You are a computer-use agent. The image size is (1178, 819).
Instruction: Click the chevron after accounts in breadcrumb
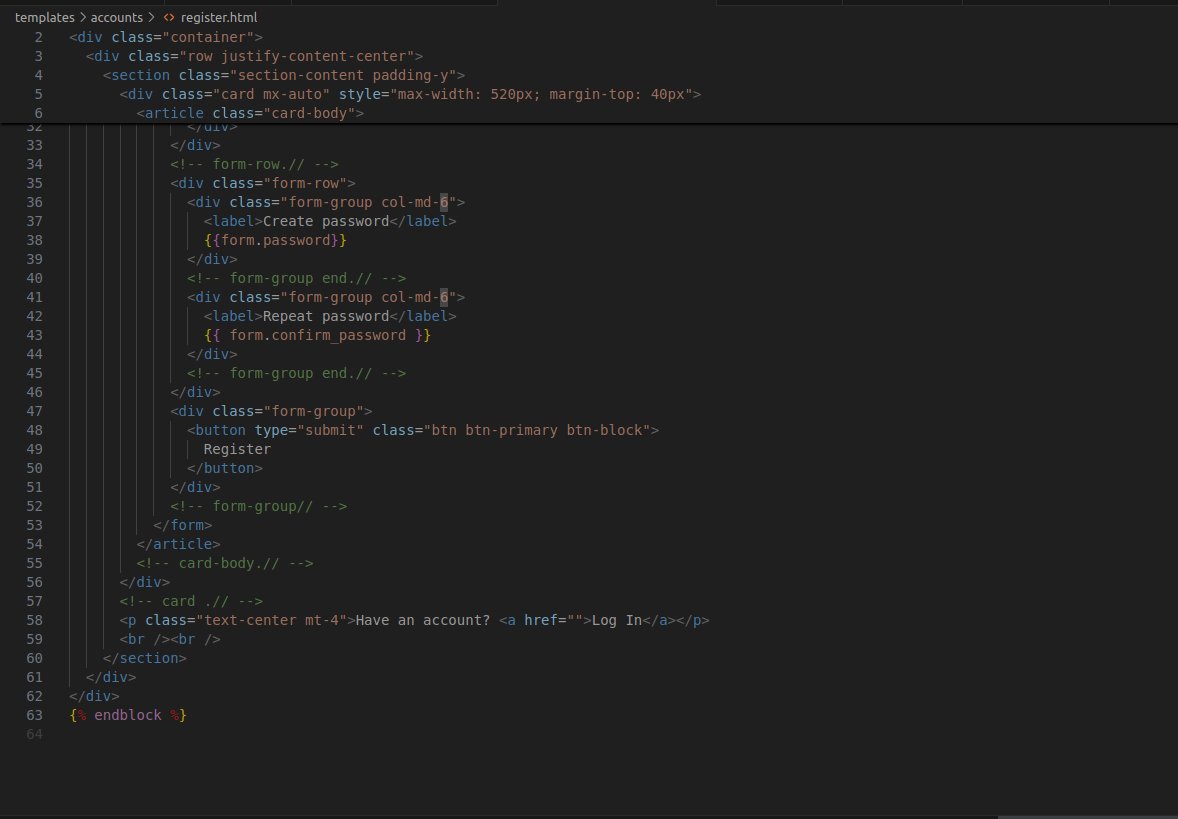pyautogui.click(x=151, y=17)
